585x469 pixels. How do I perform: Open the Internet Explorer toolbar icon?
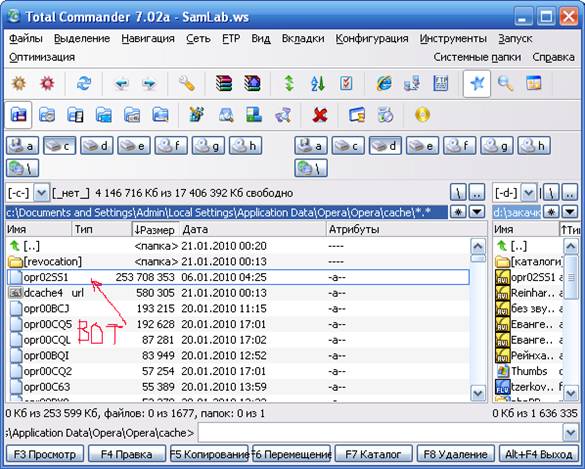coord(384,83)
